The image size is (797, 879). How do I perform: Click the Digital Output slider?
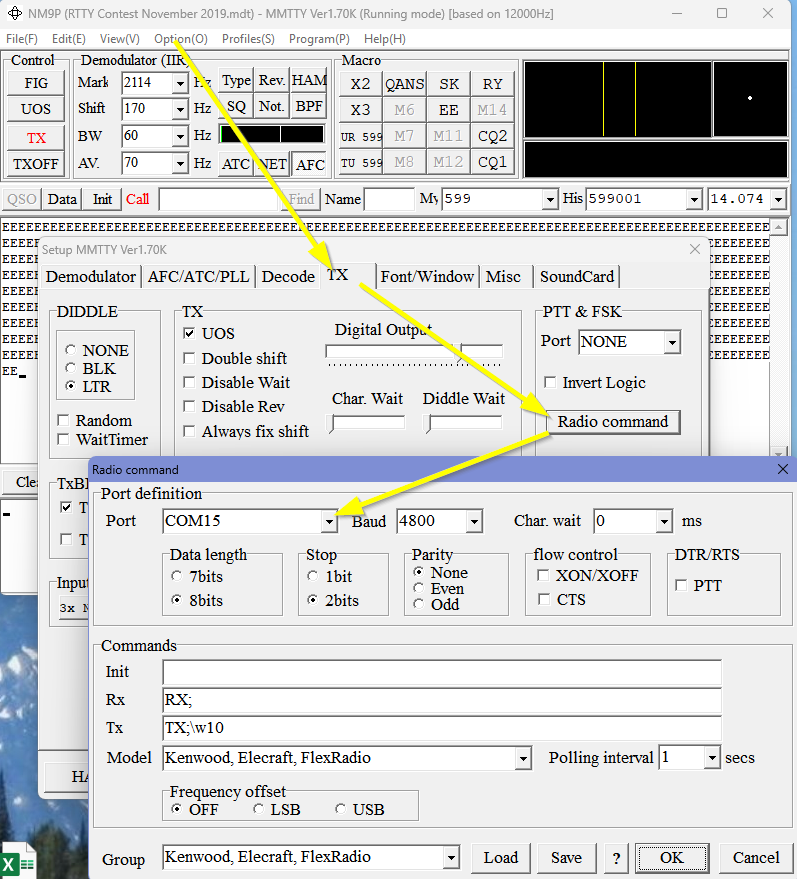tap(390, 352)
